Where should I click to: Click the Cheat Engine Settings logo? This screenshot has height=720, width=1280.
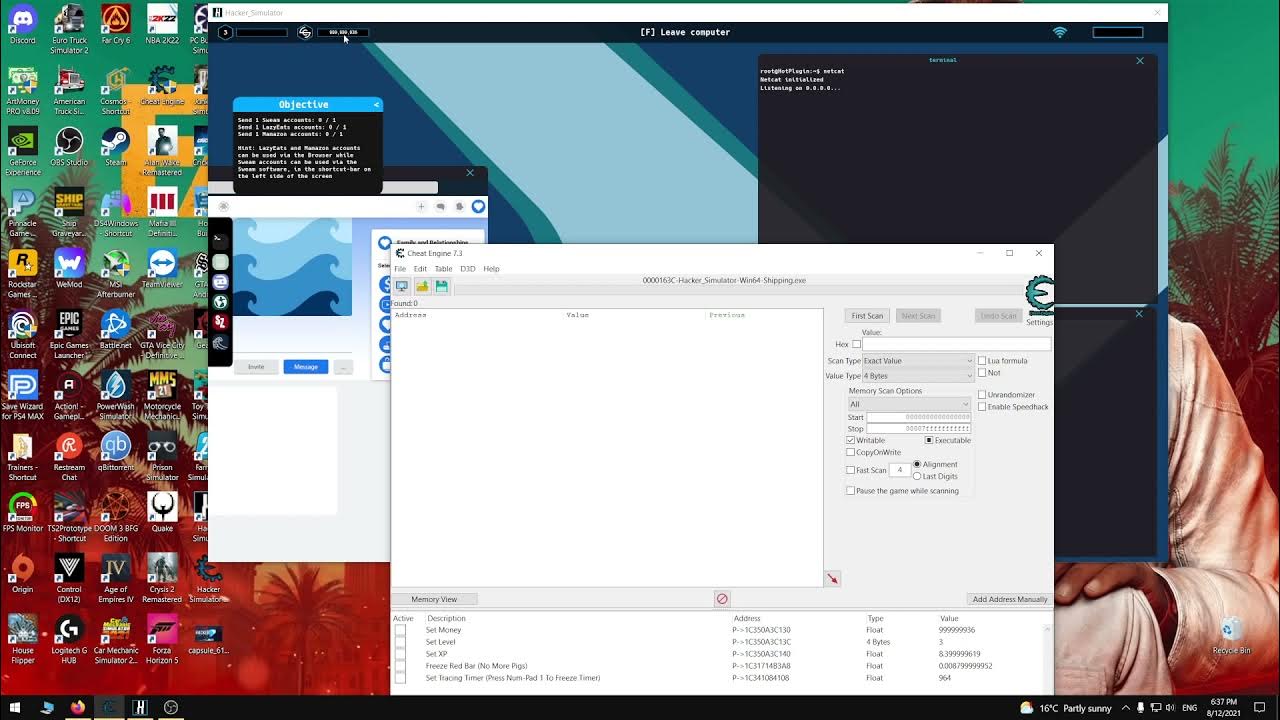[1039, 297]
